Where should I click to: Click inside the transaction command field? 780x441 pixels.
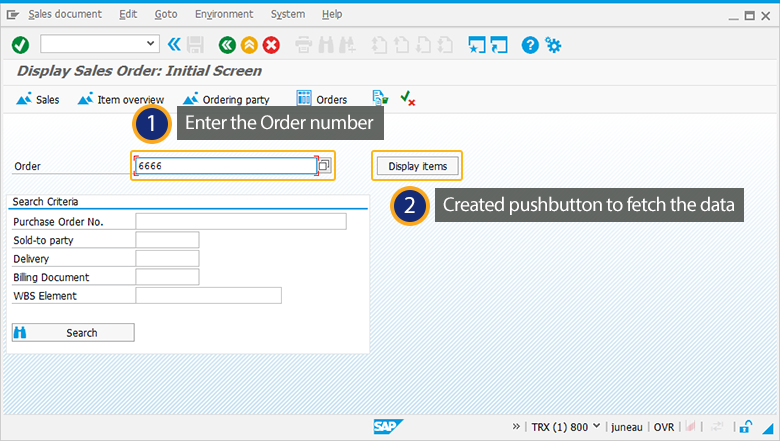[x=93, y=44]
